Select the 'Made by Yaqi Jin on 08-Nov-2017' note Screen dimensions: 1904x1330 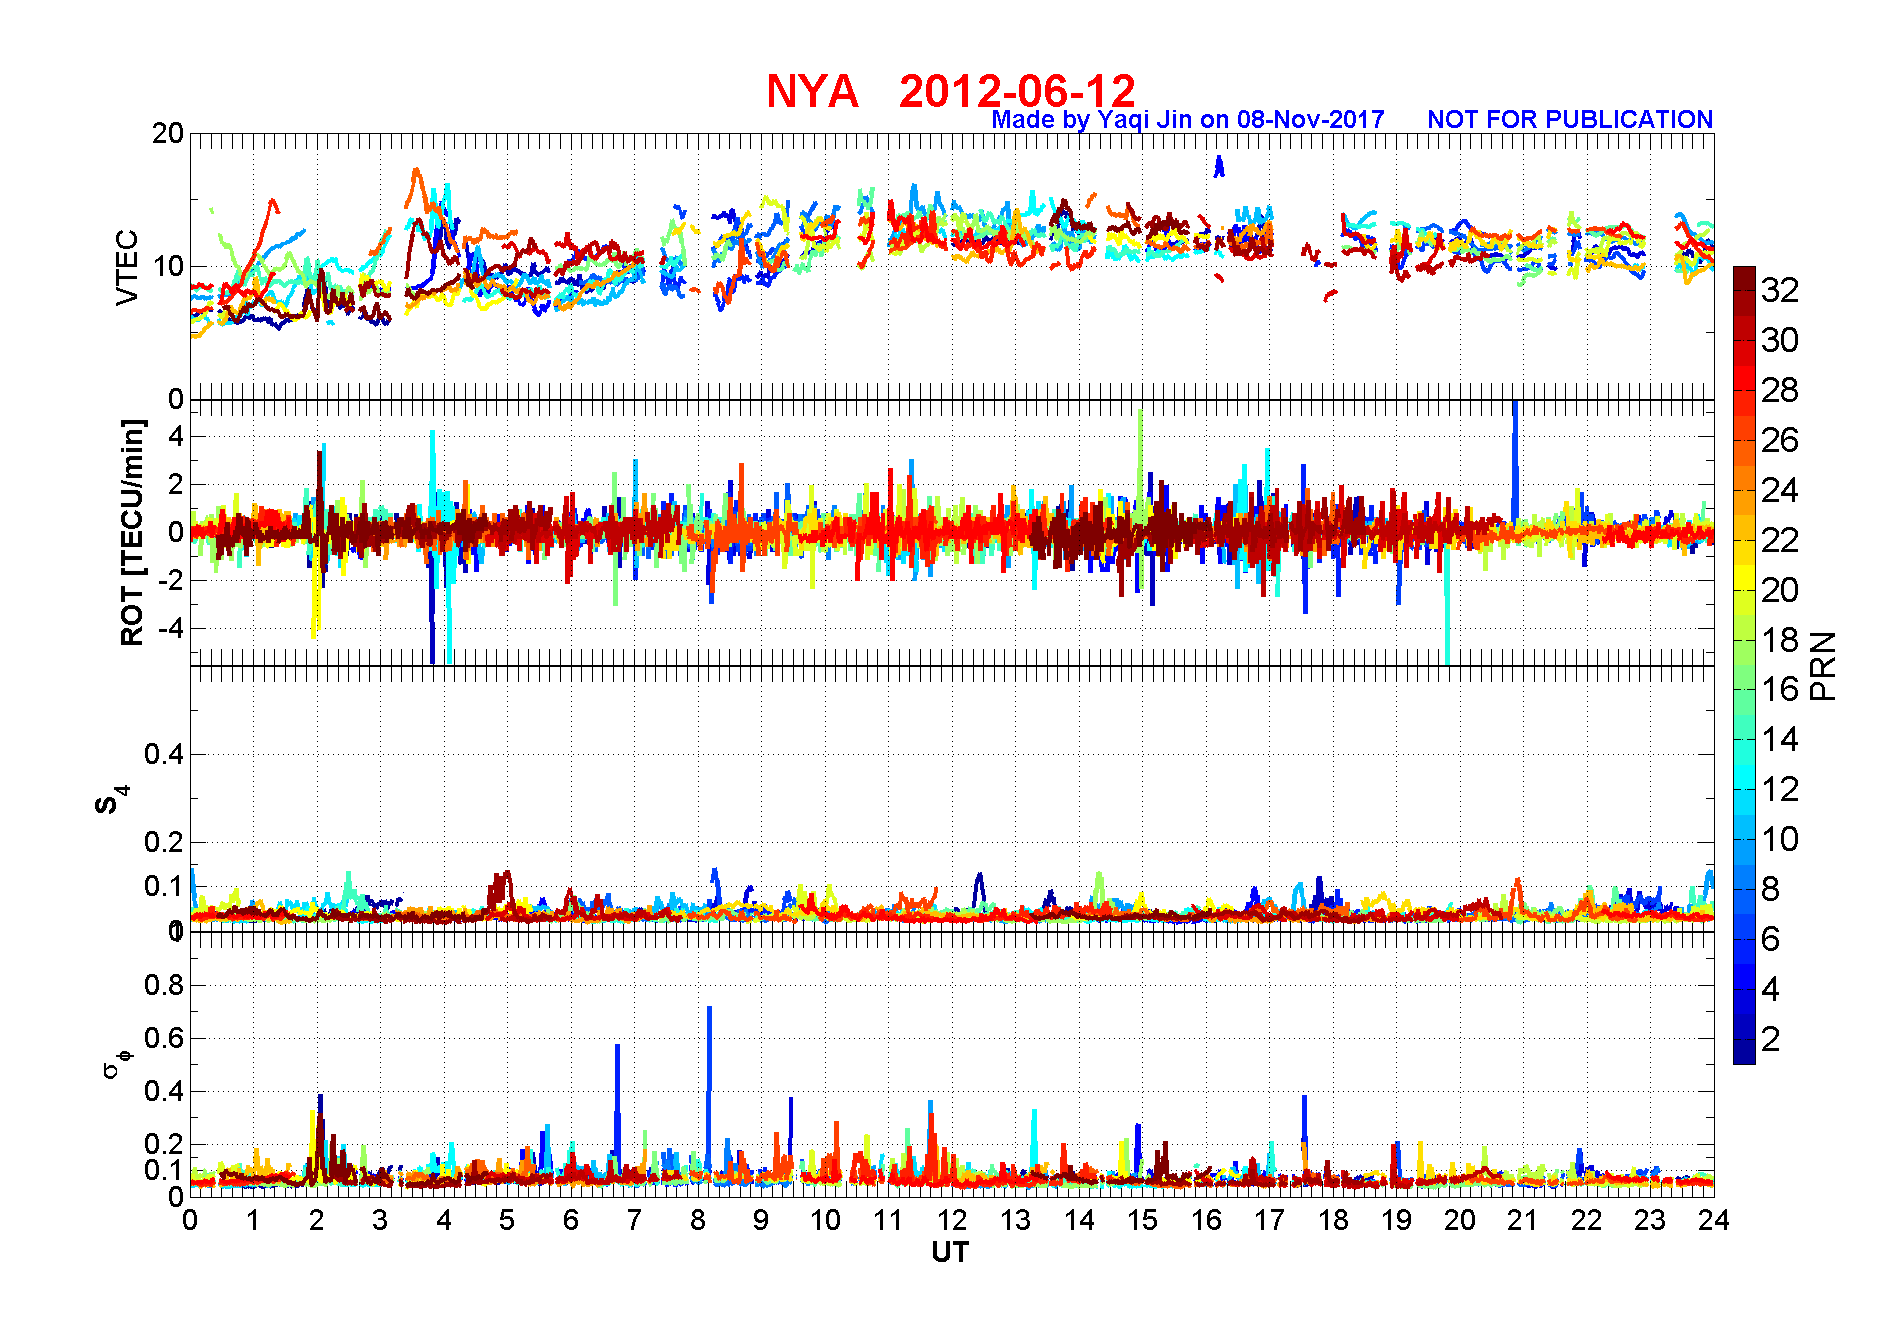(1188, 119)
